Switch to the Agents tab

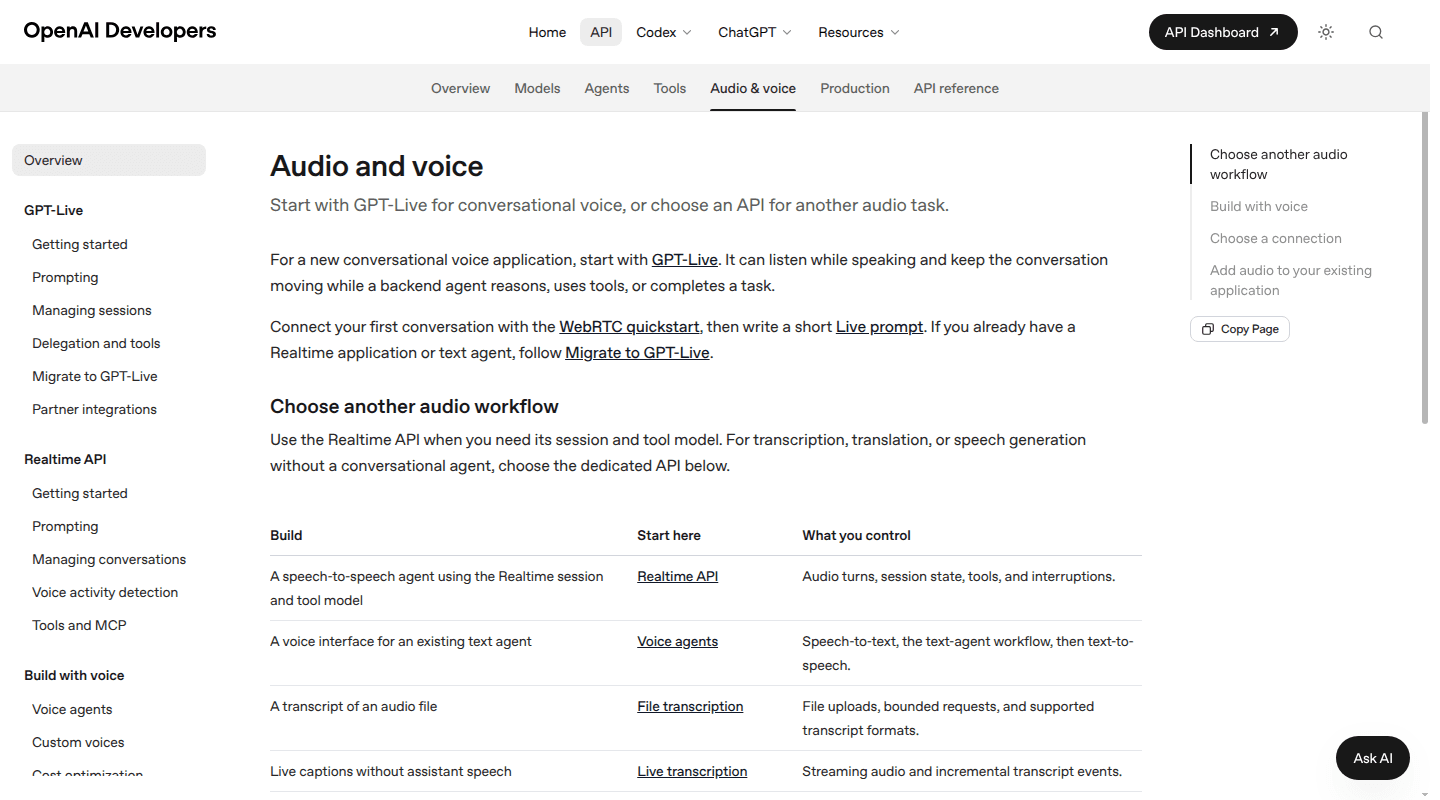[x=607, y=88]
